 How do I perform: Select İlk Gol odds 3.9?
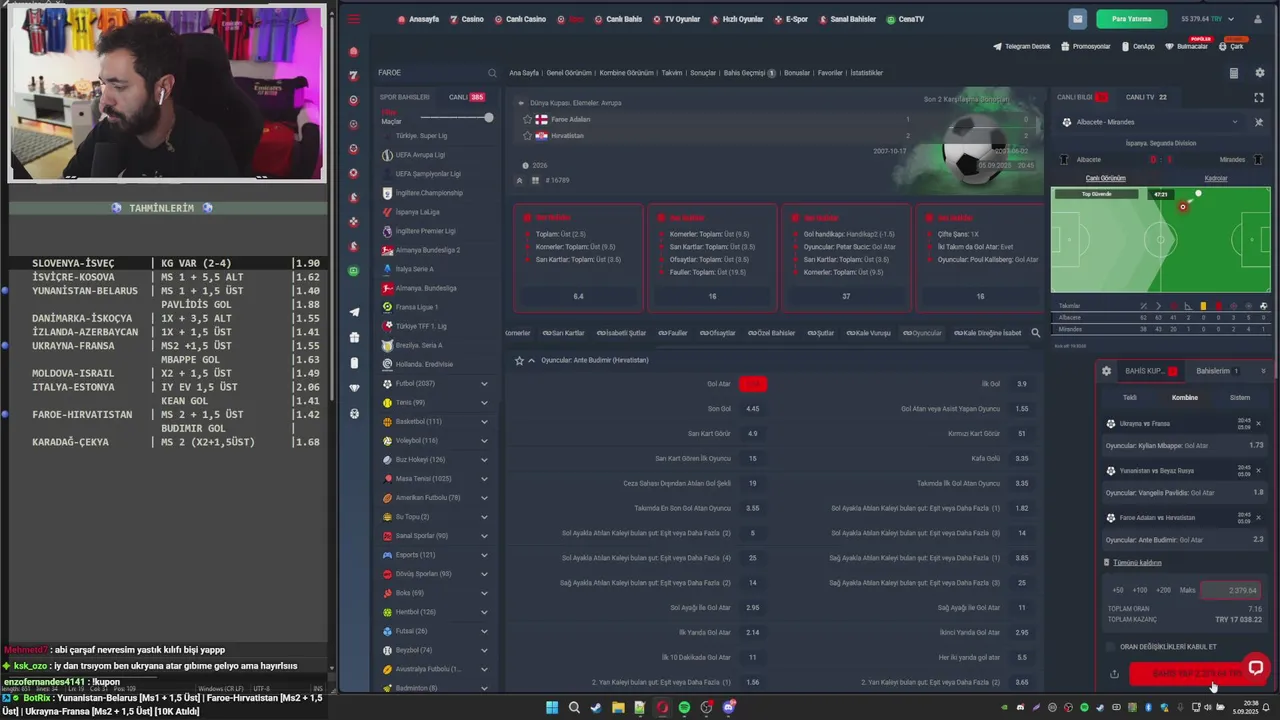(1022, 384)
